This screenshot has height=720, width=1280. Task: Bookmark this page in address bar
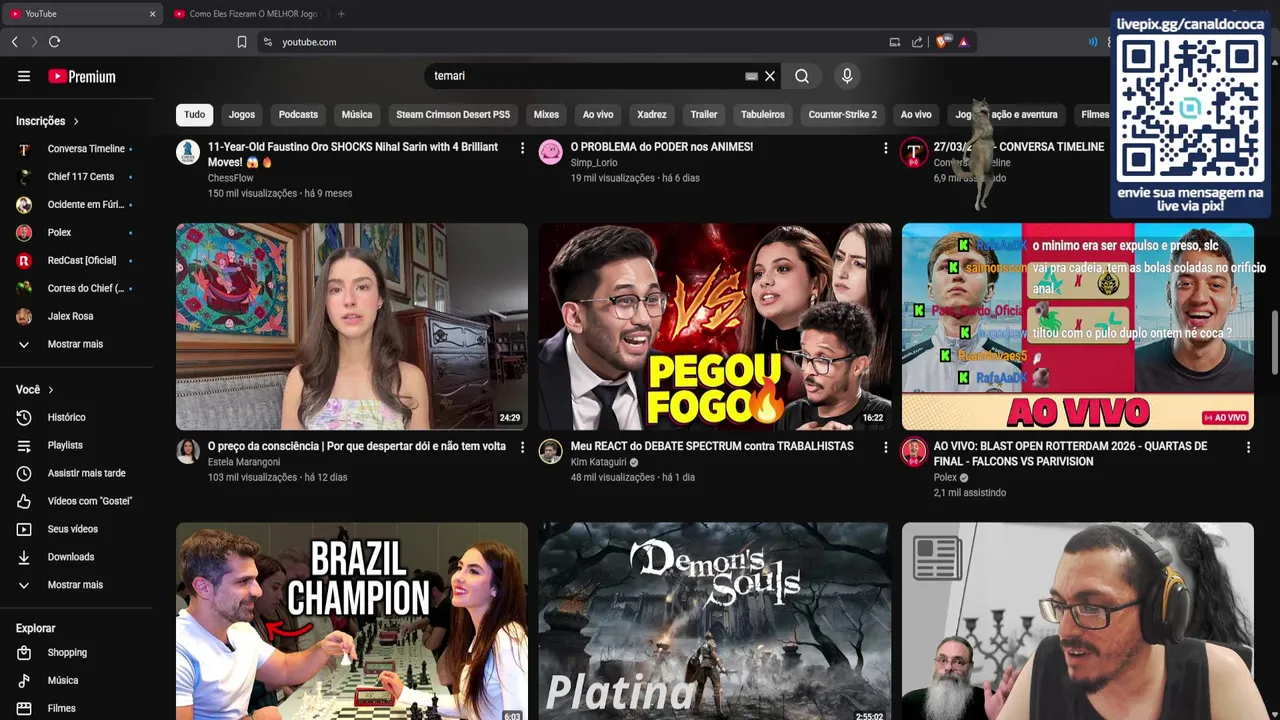click(242, 42)
